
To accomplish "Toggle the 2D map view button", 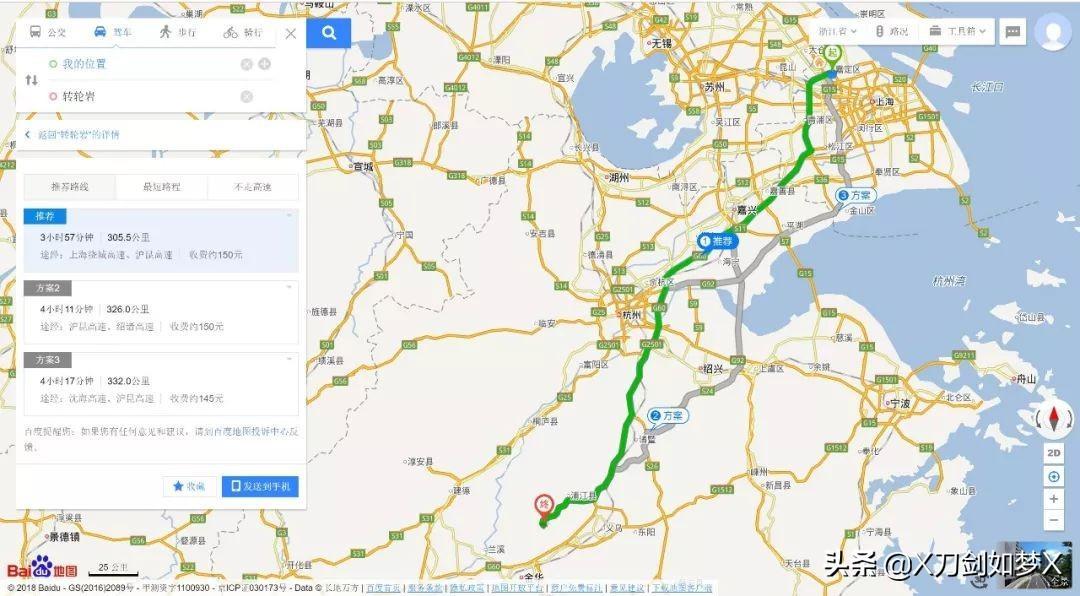I will 1053,453.
